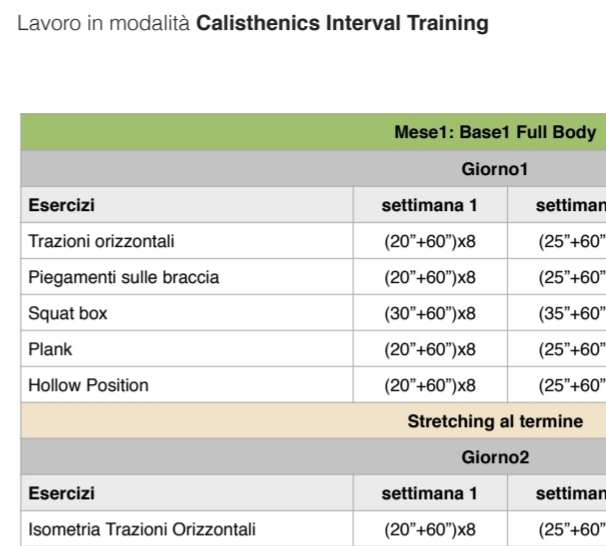Click Trazioni orizzontali settimana 1 value
This screenshot has width=606, height=546.
(430, 241)
